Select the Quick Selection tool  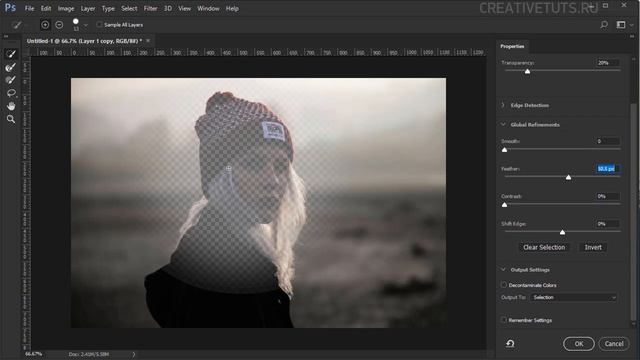tap(11, 54)
